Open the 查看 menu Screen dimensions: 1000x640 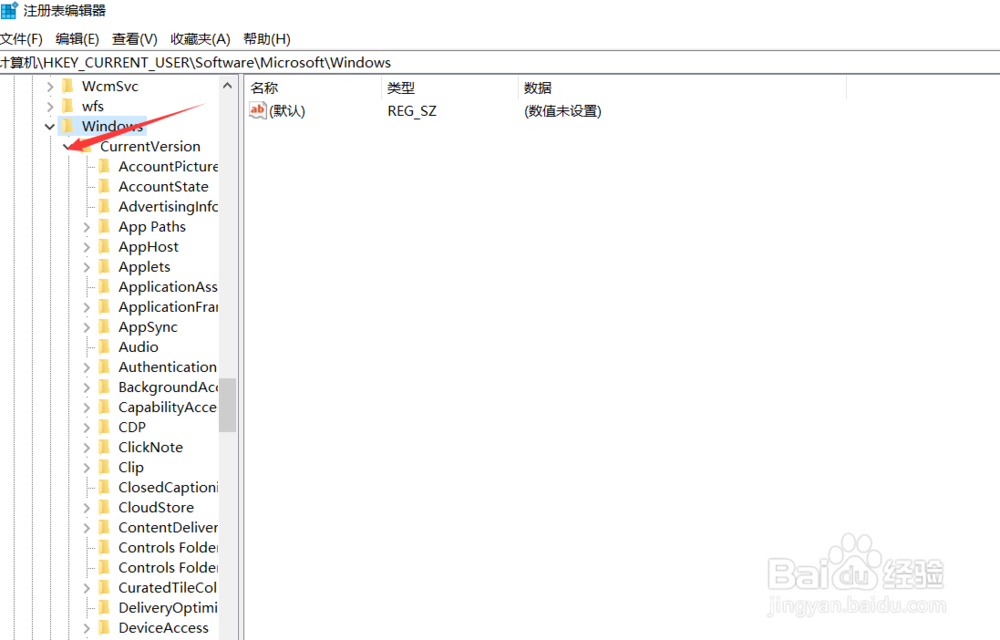click(x=135, y=38)
